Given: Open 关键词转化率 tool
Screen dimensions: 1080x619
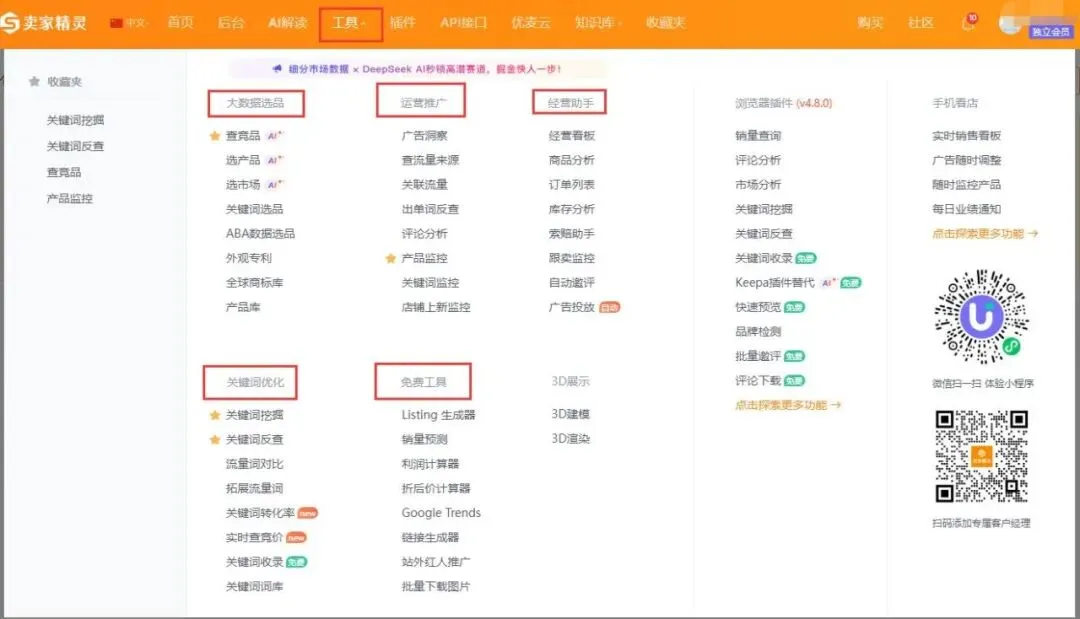Looking at the screenshot, I should pos(260,513).
